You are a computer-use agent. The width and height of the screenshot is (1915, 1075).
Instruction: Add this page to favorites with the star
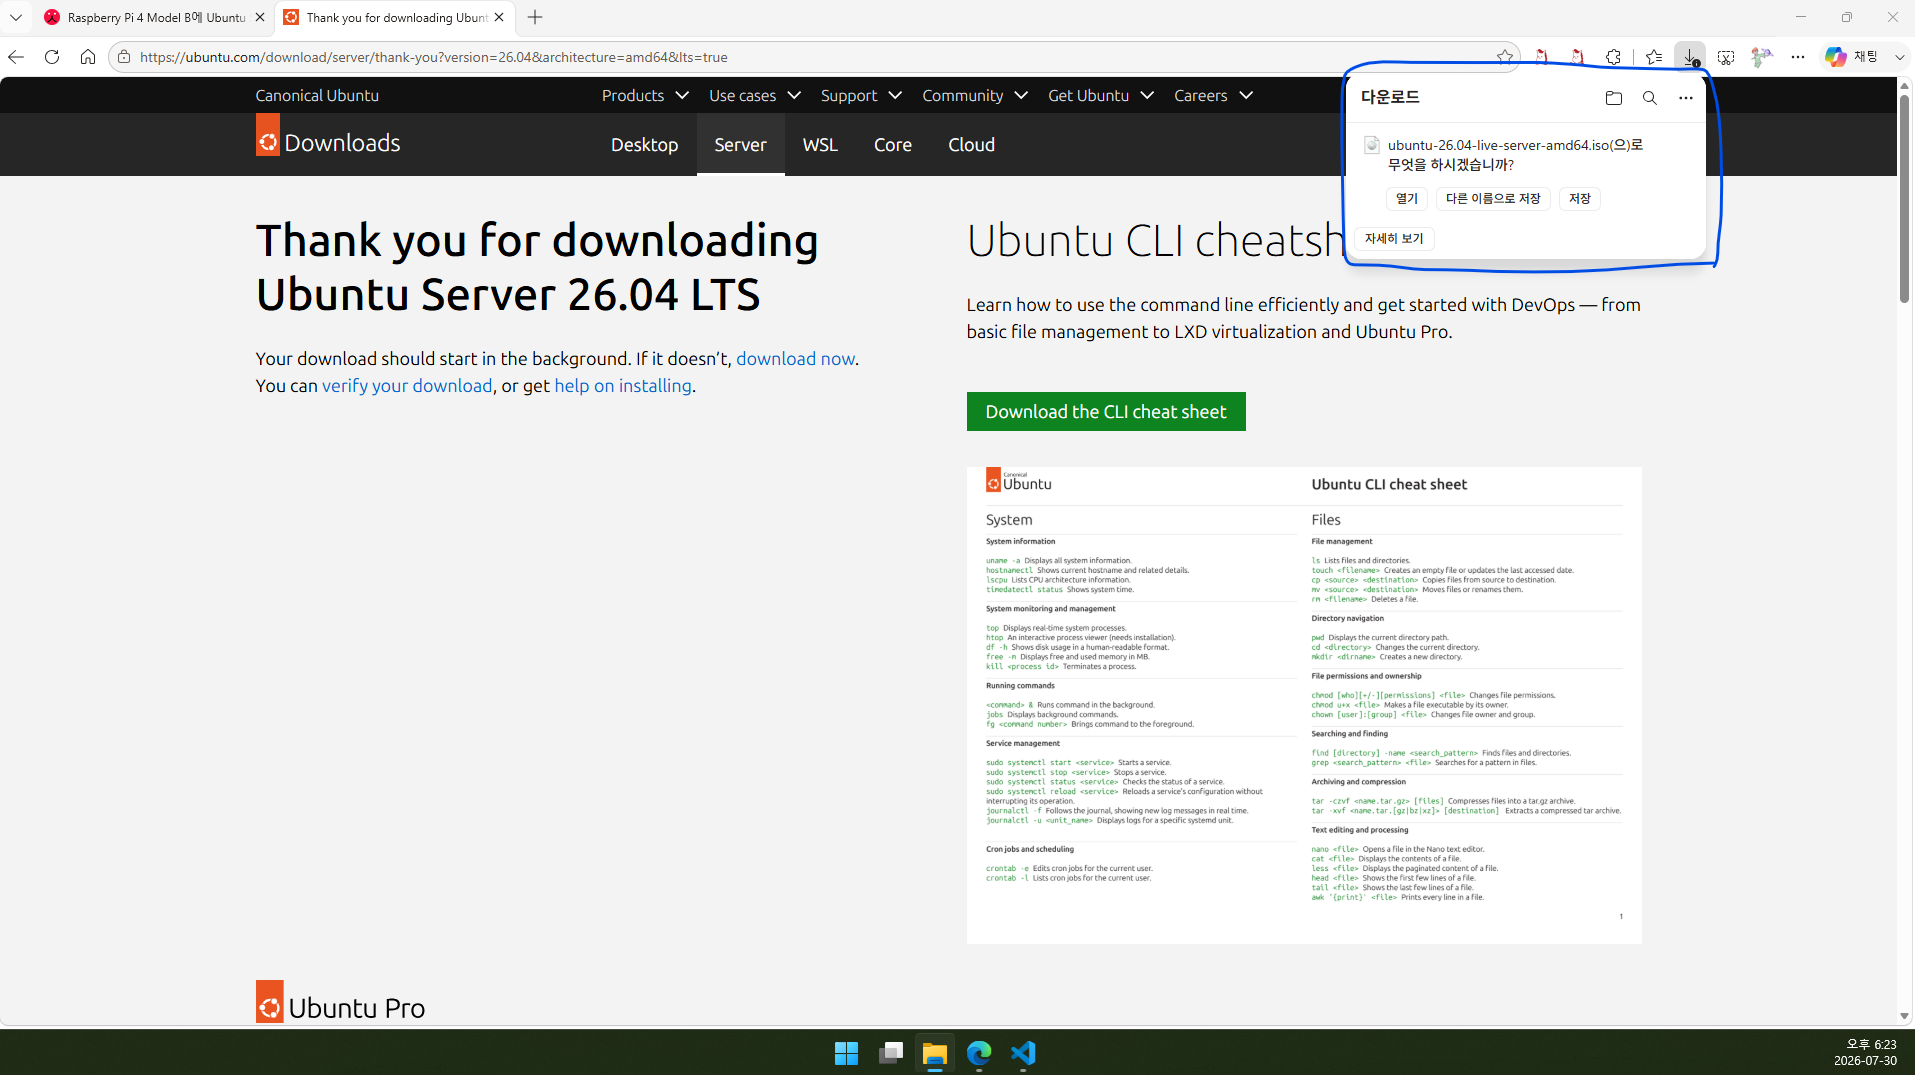pos(1504,57)
